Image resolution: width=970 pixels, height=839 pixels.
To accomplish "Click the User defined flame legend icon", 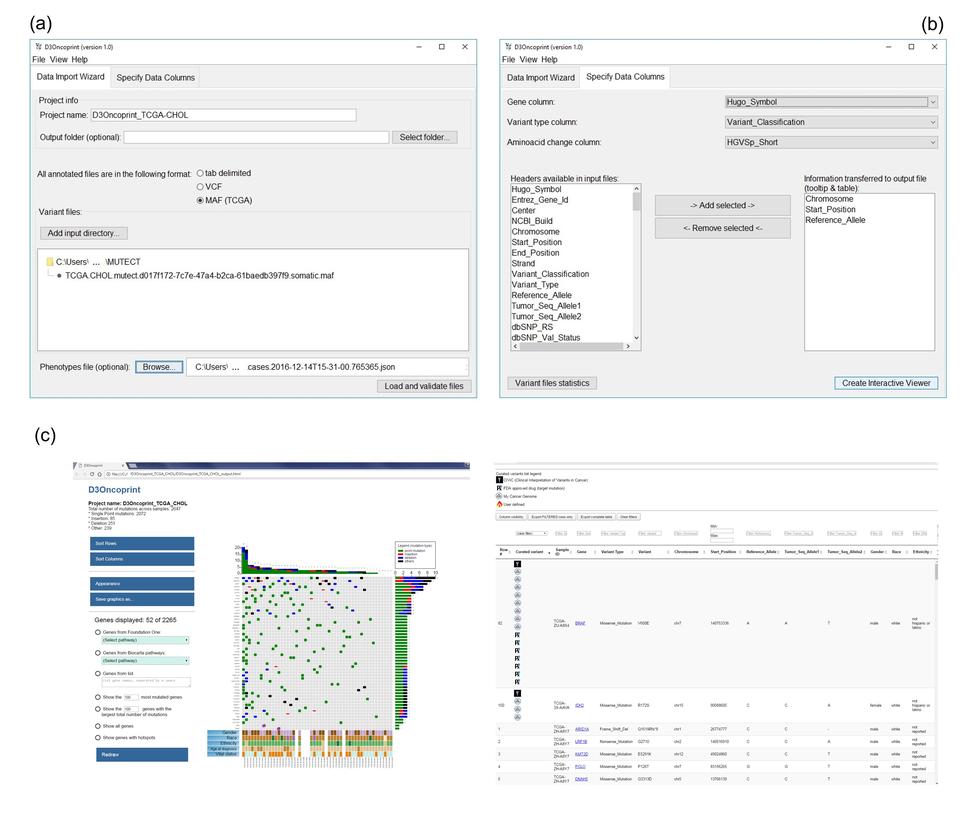I will pyautogui.click(x=500, y=505).
